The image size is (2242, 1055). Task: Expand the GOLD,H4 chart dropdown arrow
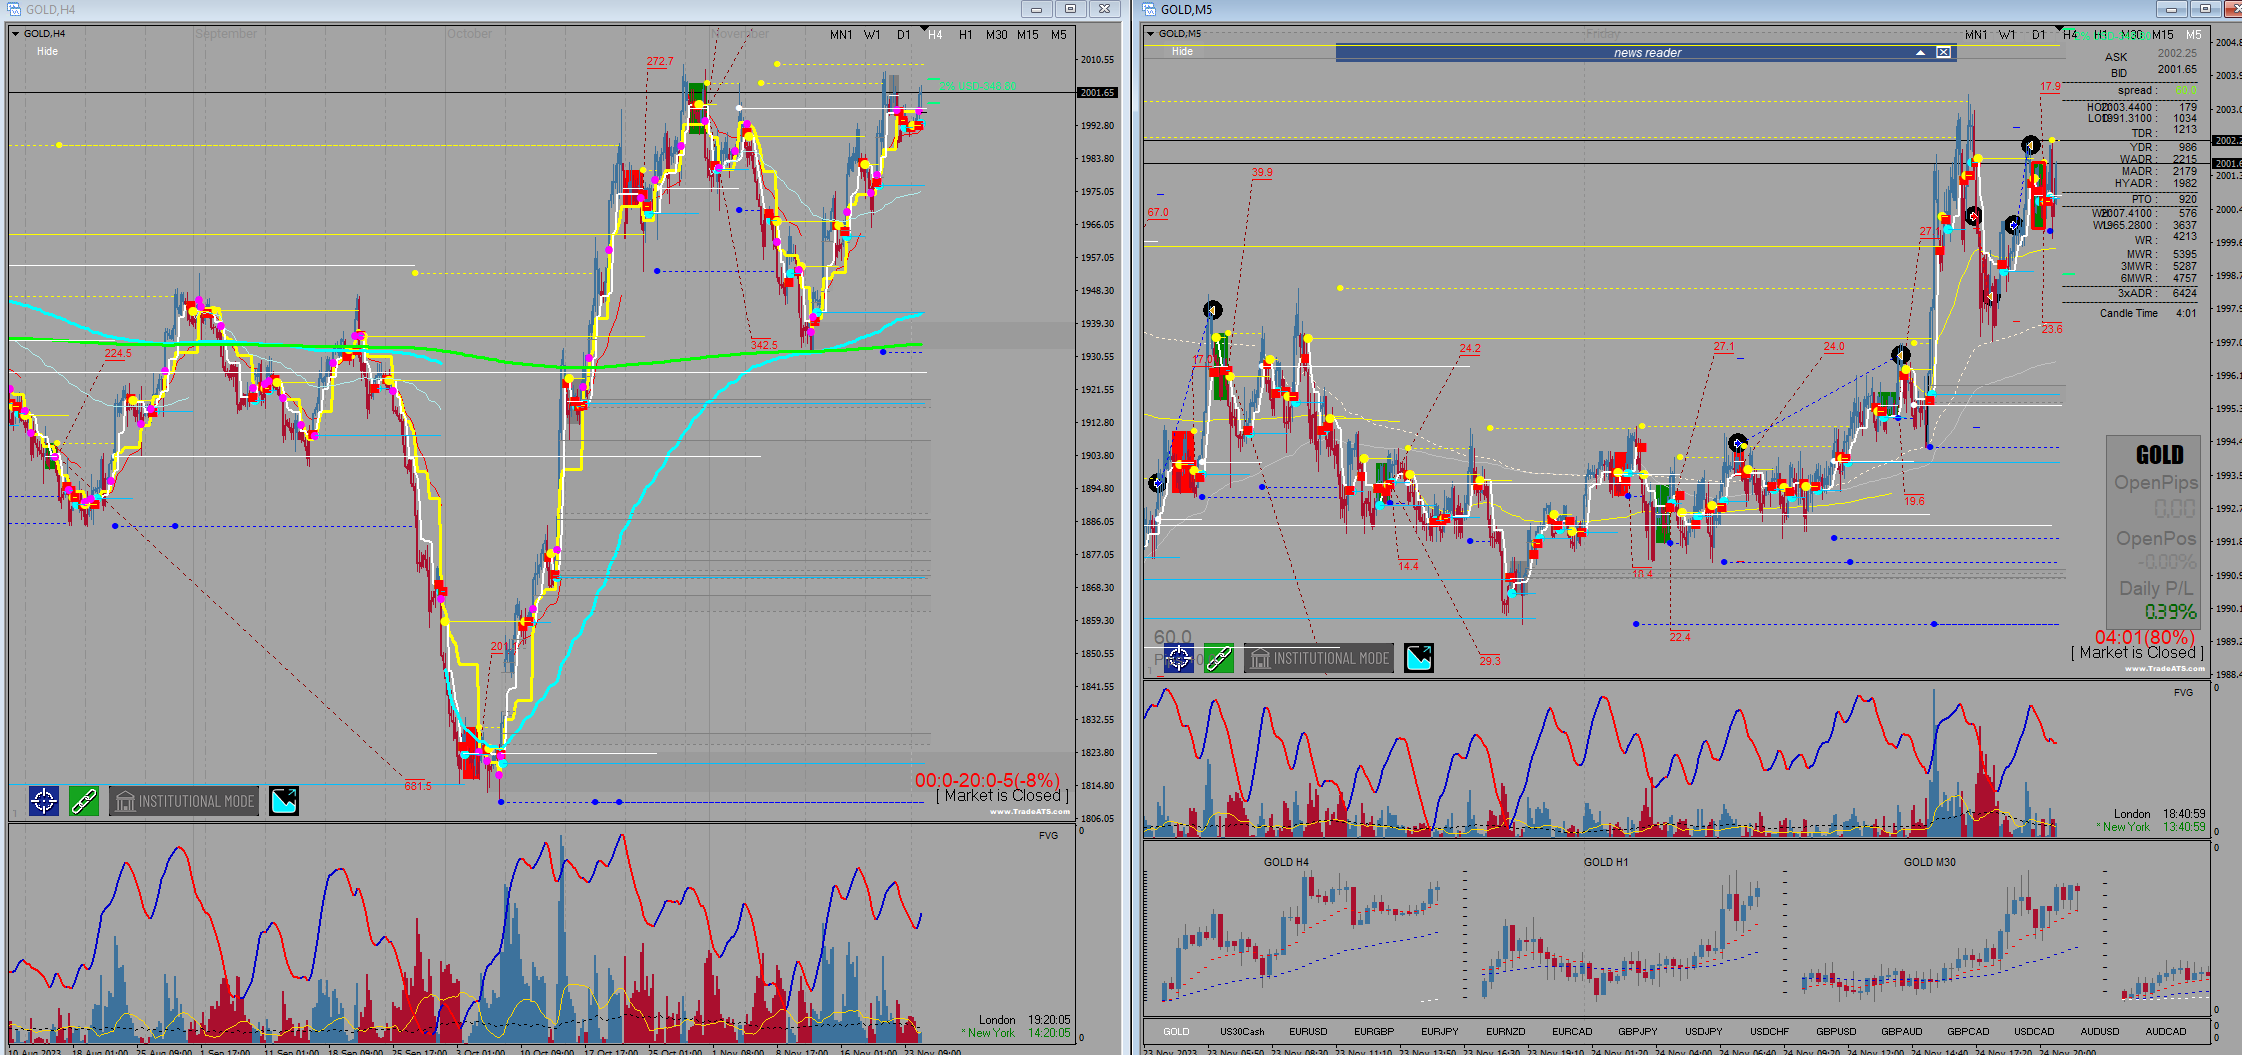[15, 34]
